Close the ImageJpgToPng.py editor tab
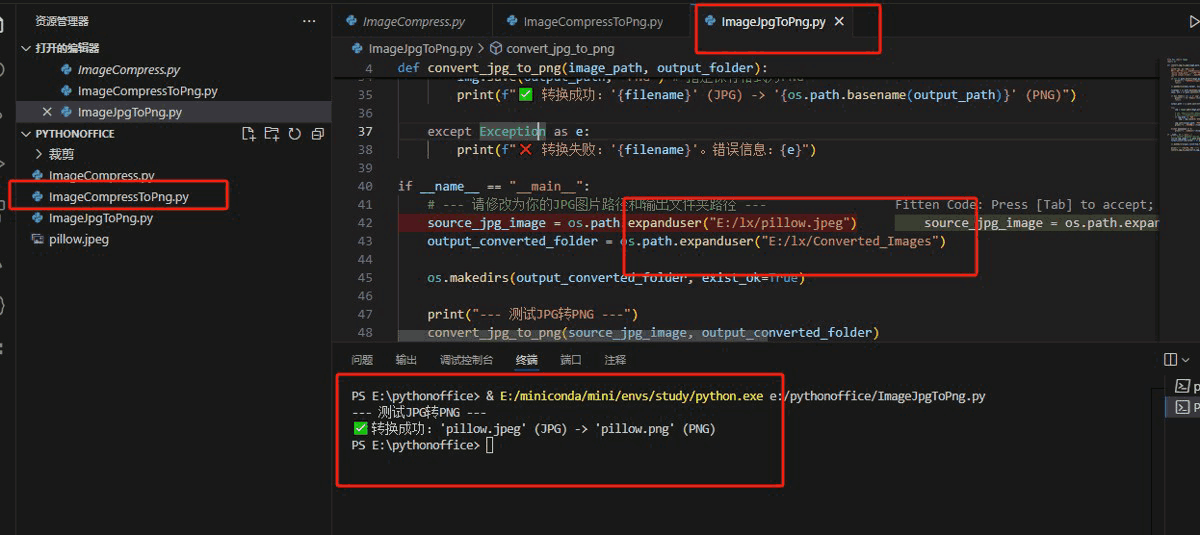This screenshot has height=535, width=1200. pos(839,21)
